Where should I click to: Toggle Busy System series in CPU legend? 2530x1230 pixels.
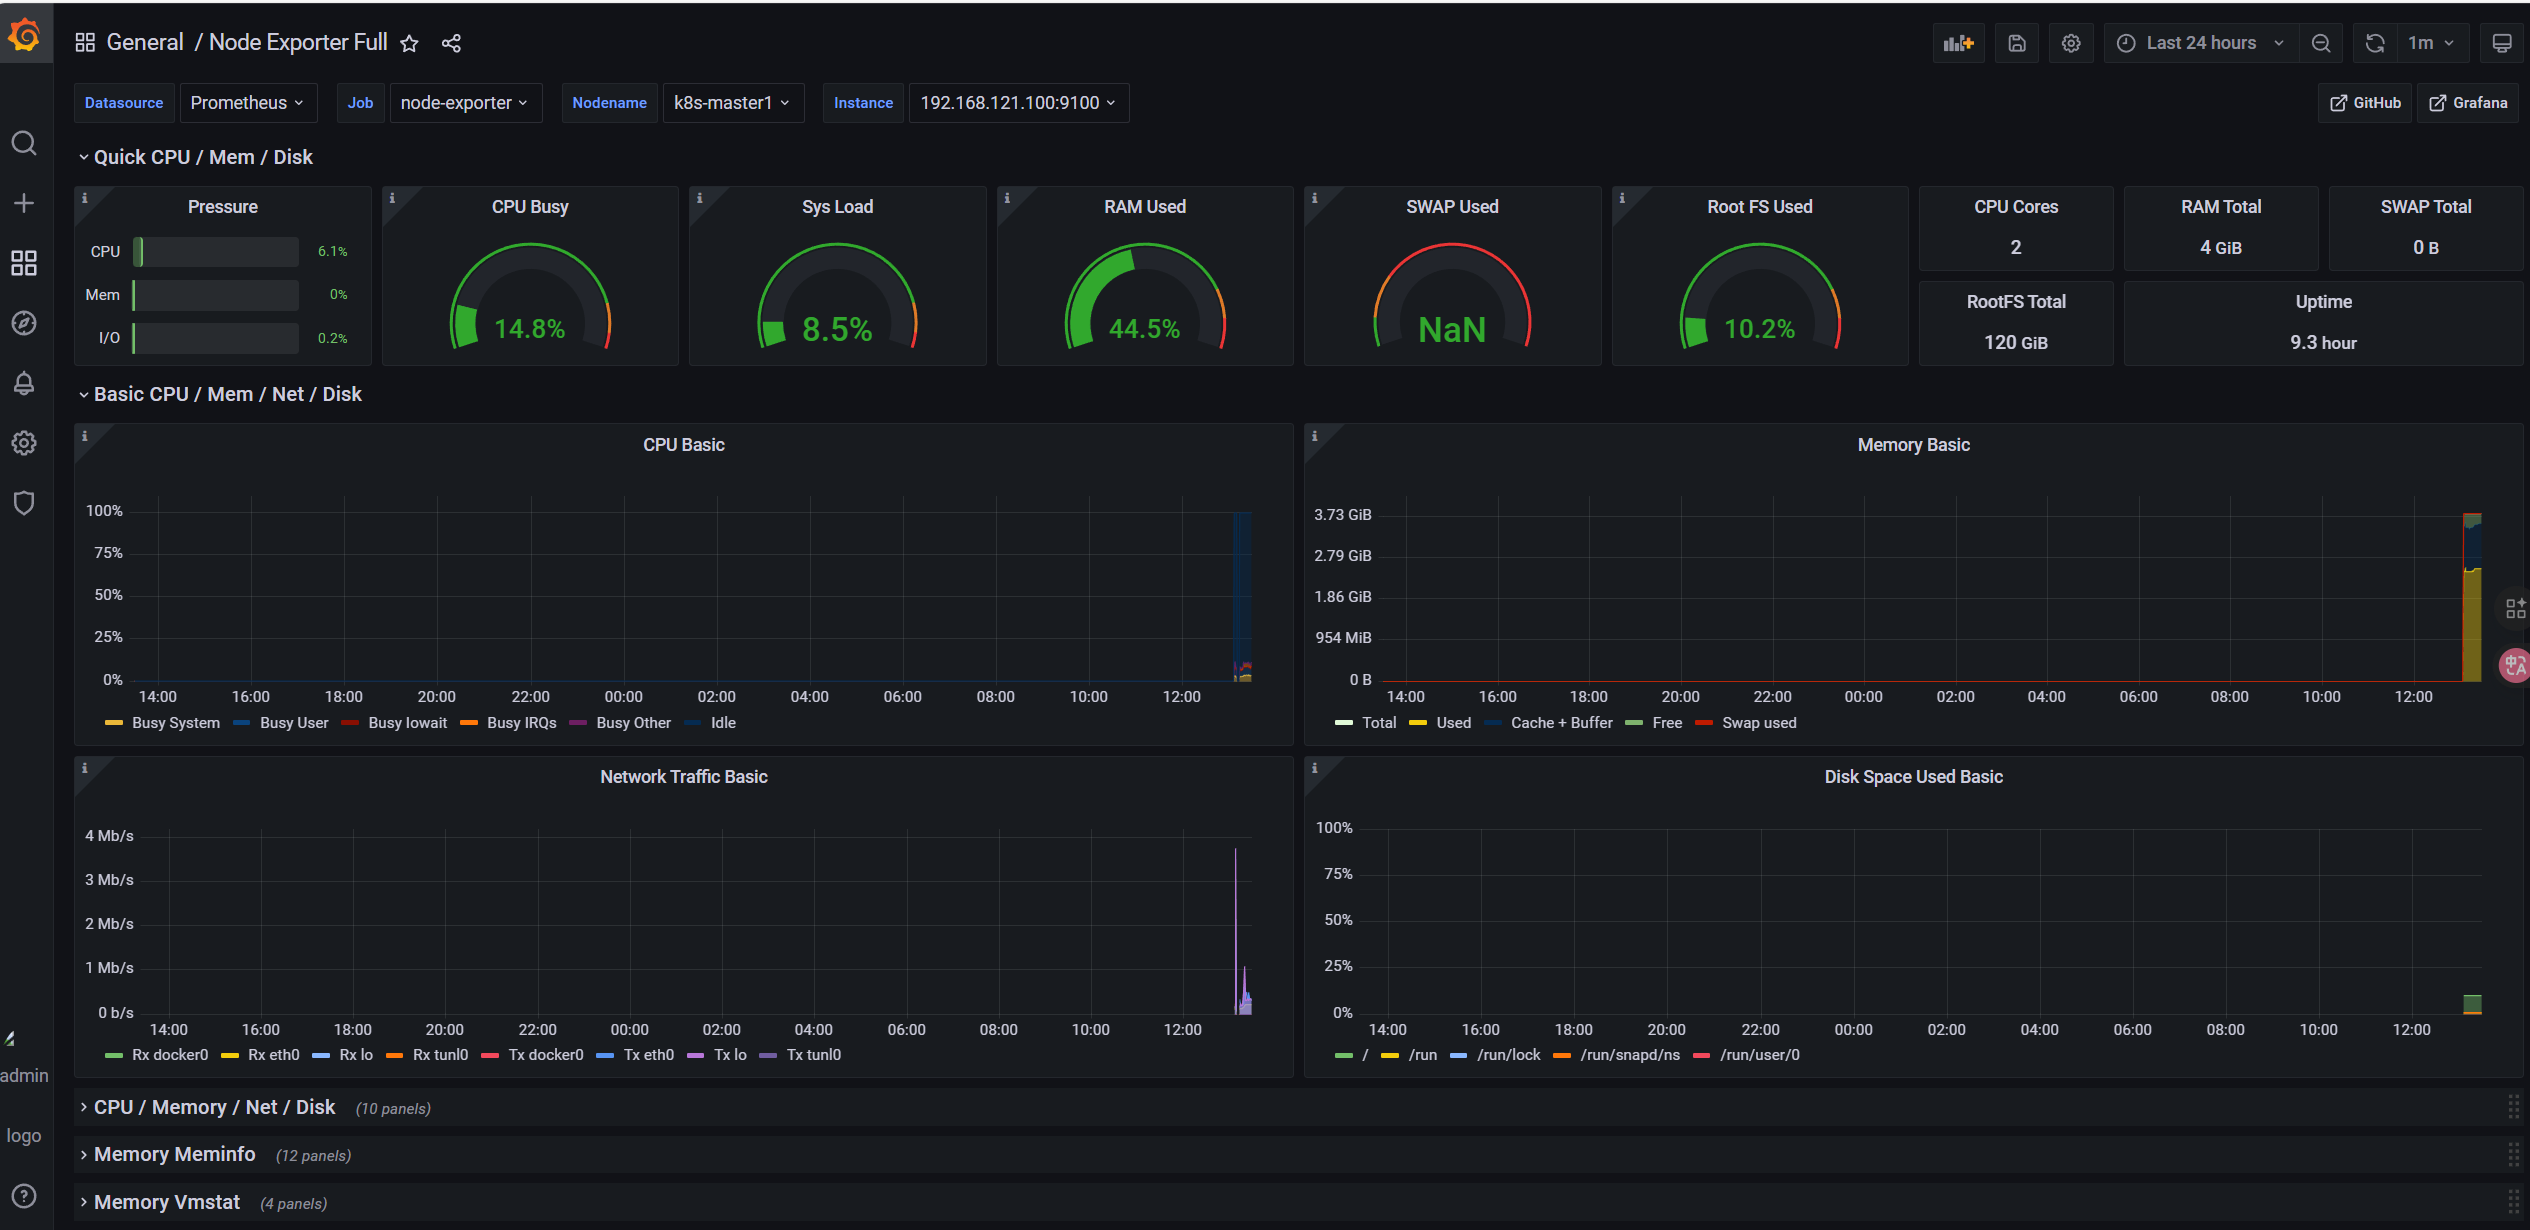pos(175,723)
